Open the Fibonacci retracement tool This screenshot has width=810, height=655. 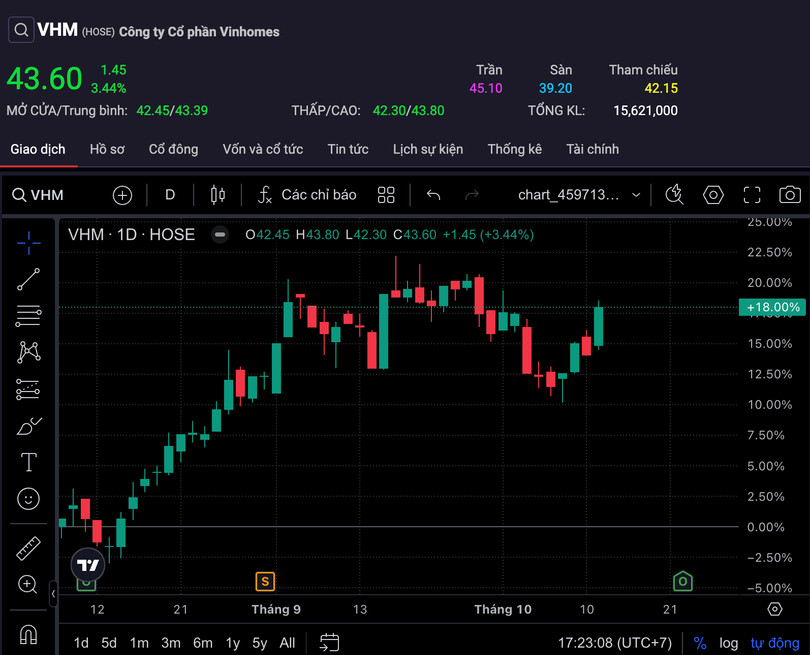pos(29,316)
